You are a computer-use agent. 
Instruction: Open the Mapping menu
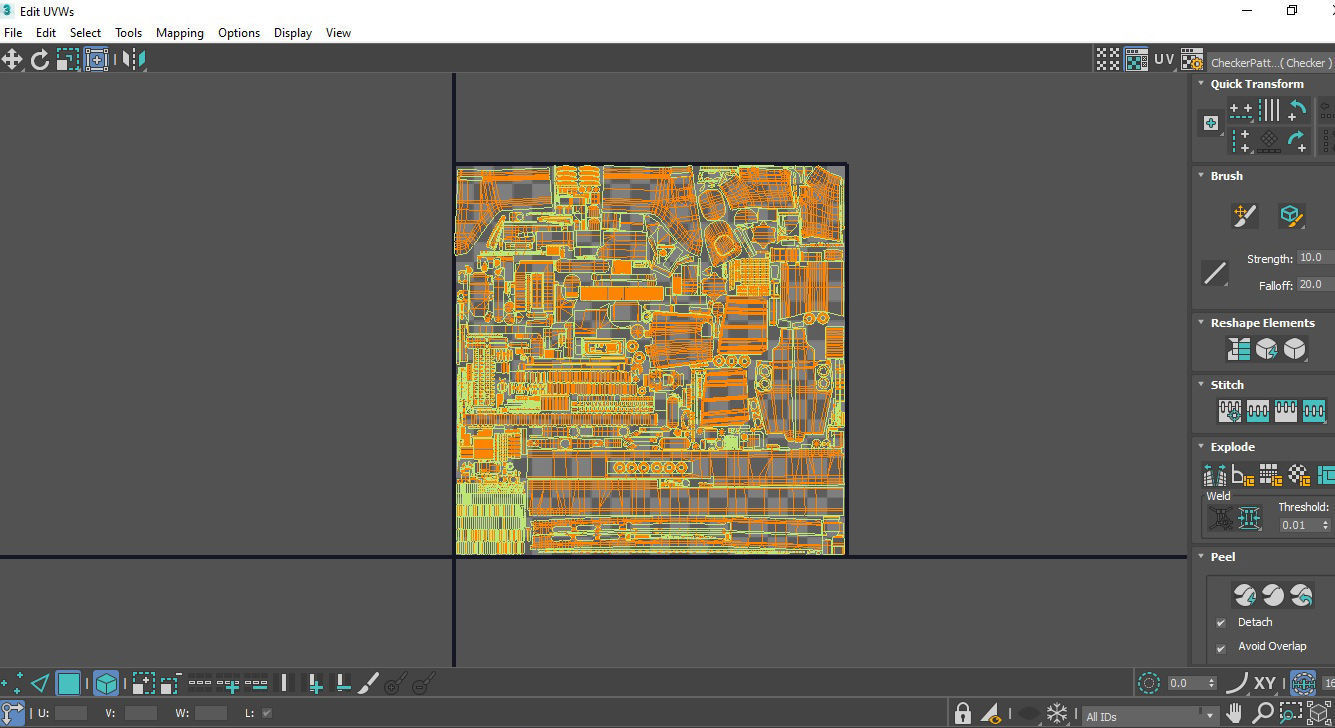click(180, 33)
